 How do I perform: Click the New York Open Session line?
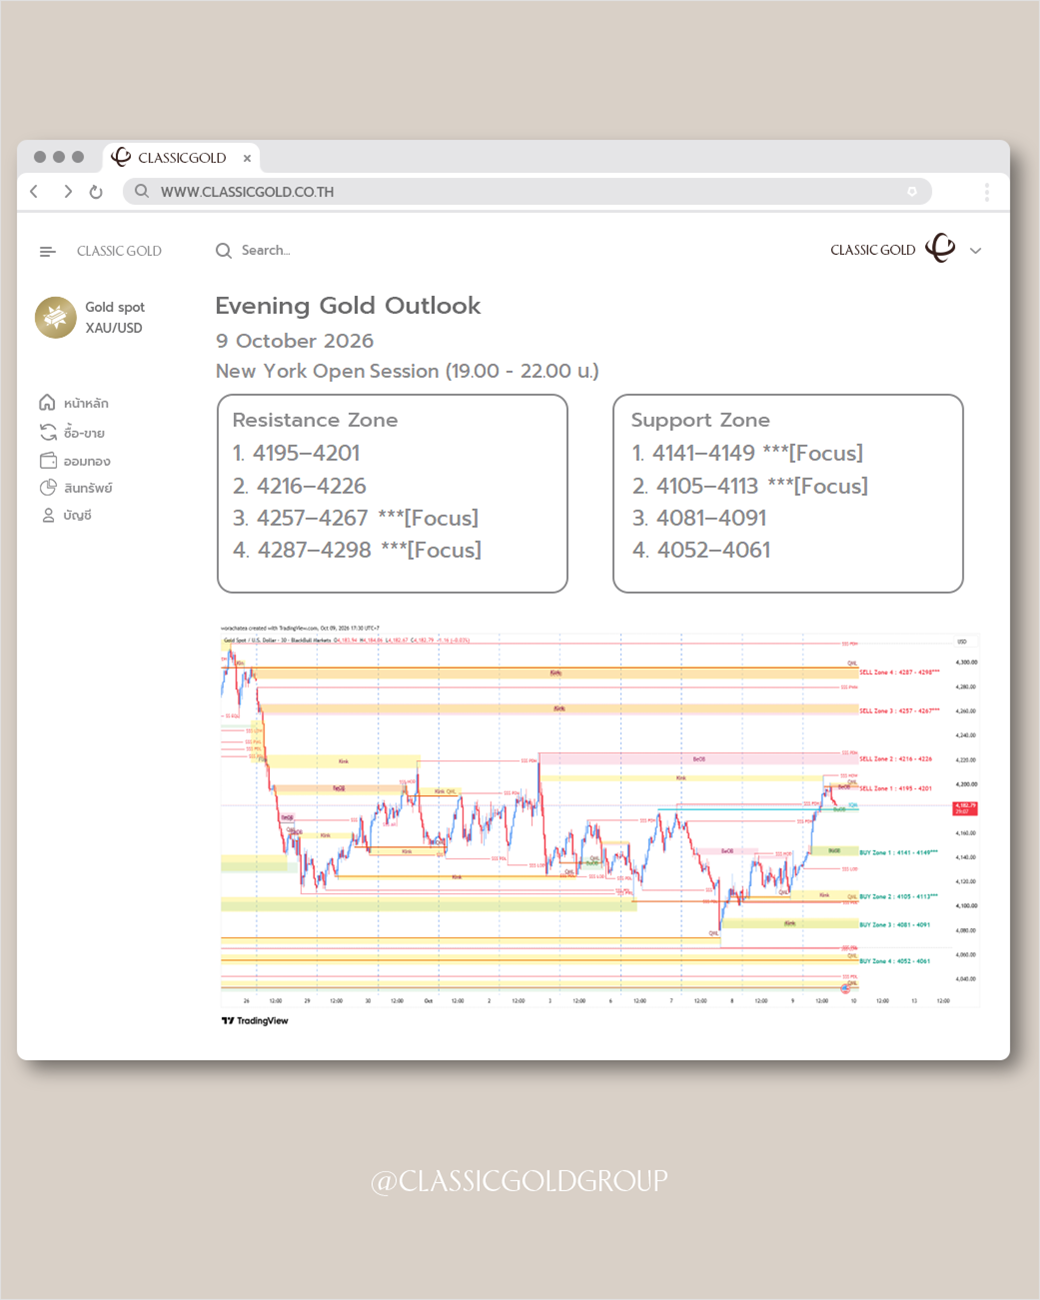pos(407,371)
